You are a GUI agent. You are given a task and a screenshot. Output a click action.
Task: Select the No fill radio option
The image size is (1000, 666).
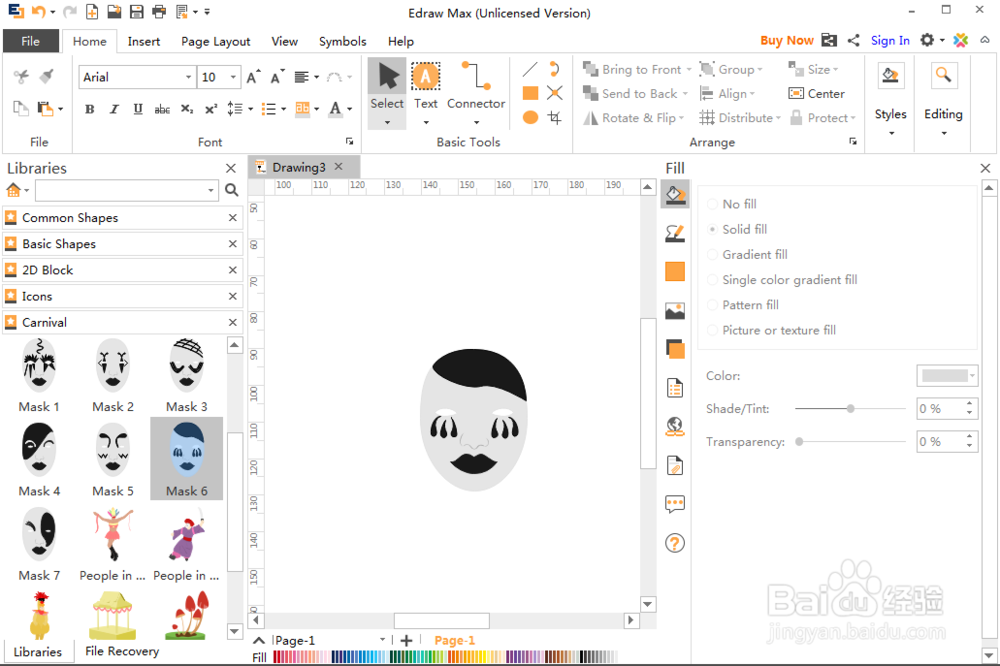tap(712, 204)
